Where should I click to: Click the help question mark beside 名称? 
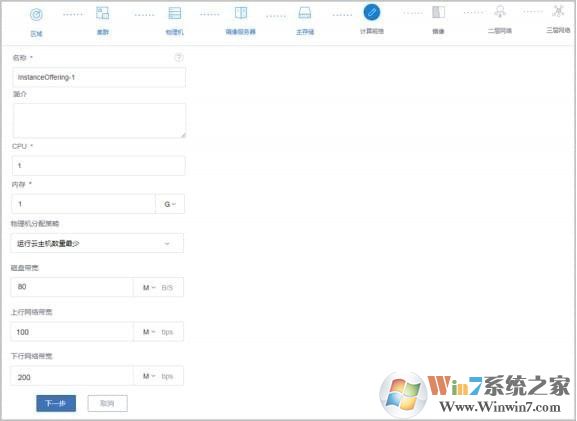(178, 57)
